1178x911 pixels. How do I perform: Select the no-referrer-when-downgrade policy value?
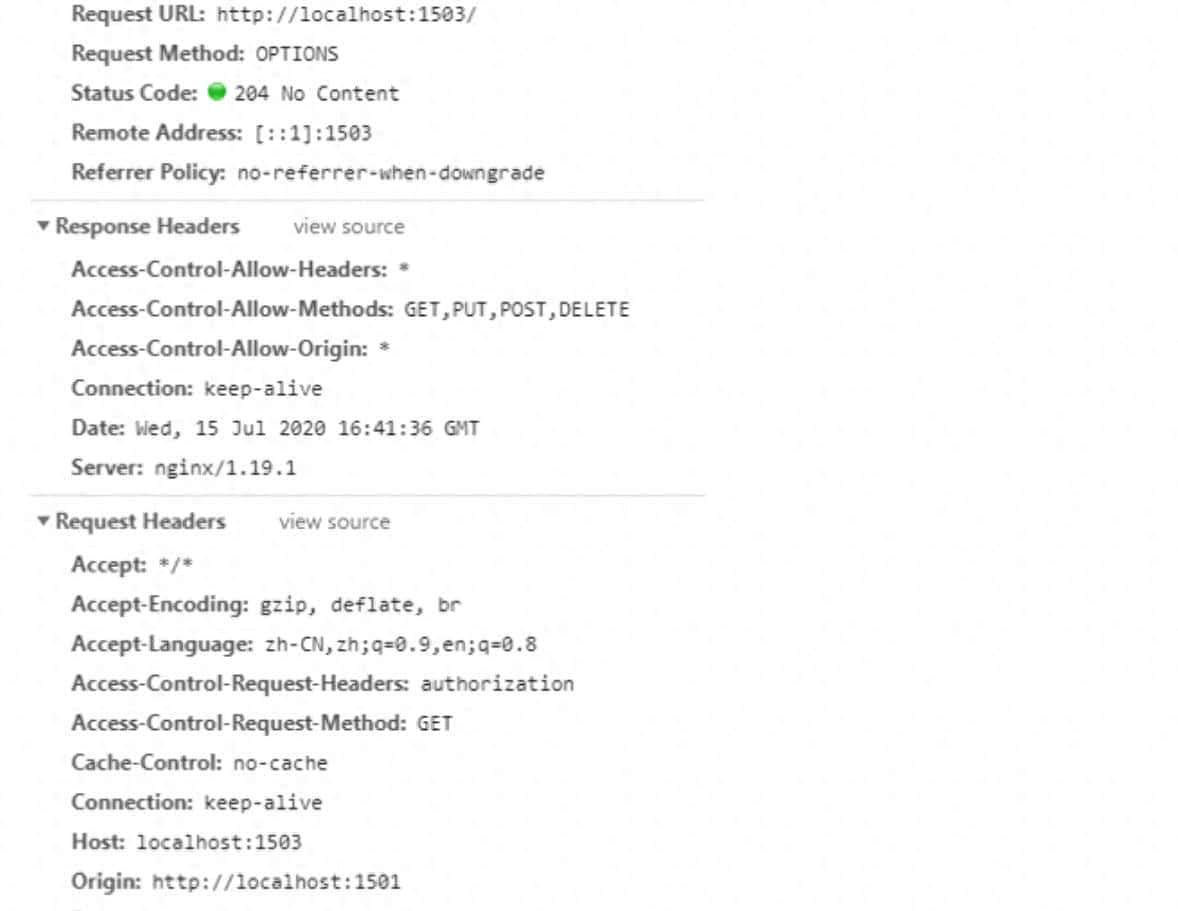point(390,173)
